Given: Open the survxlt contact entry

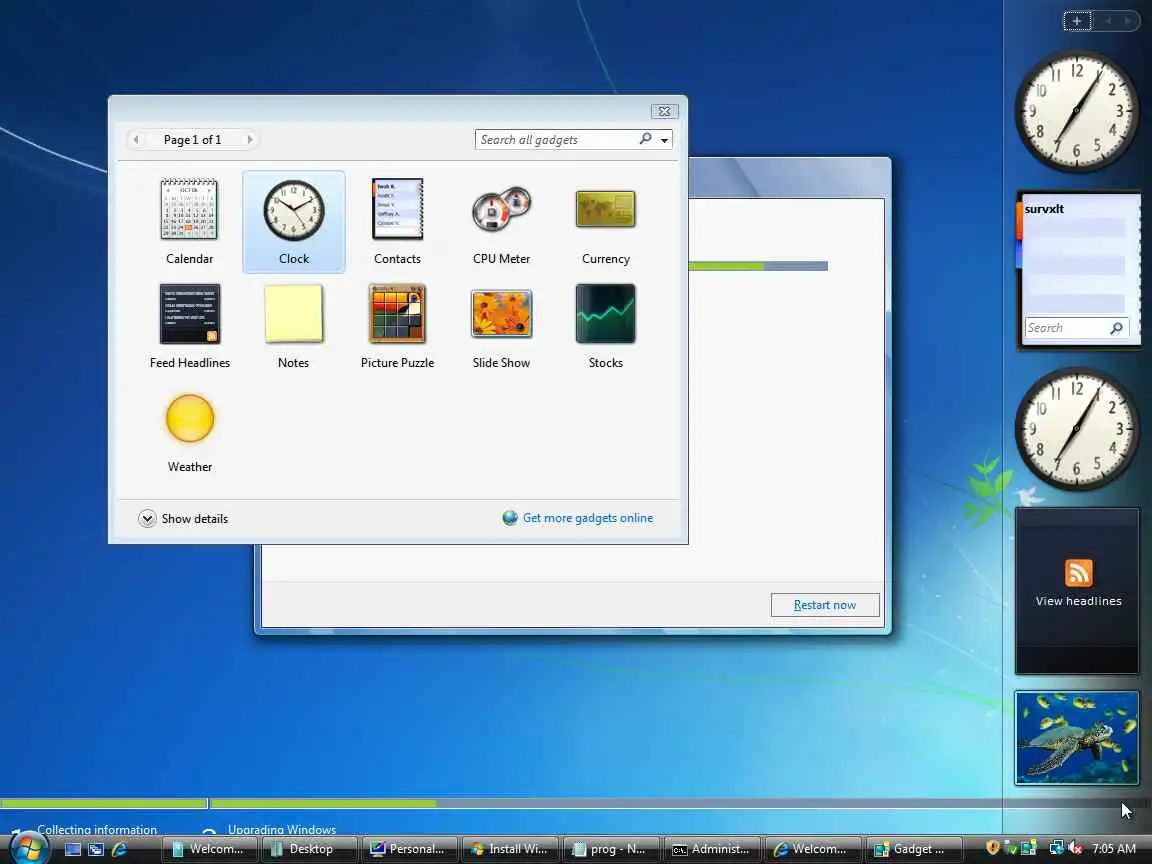Looking at the screenshot, I should [1044, 209].
